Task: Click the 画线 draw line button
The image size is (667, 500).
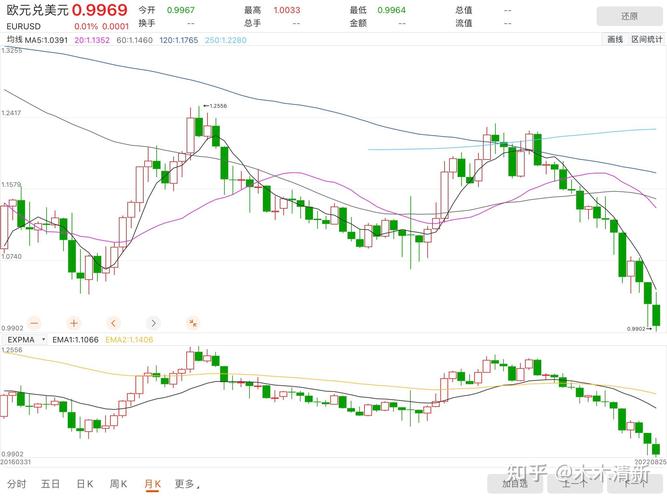Action: tap(614, 39)
